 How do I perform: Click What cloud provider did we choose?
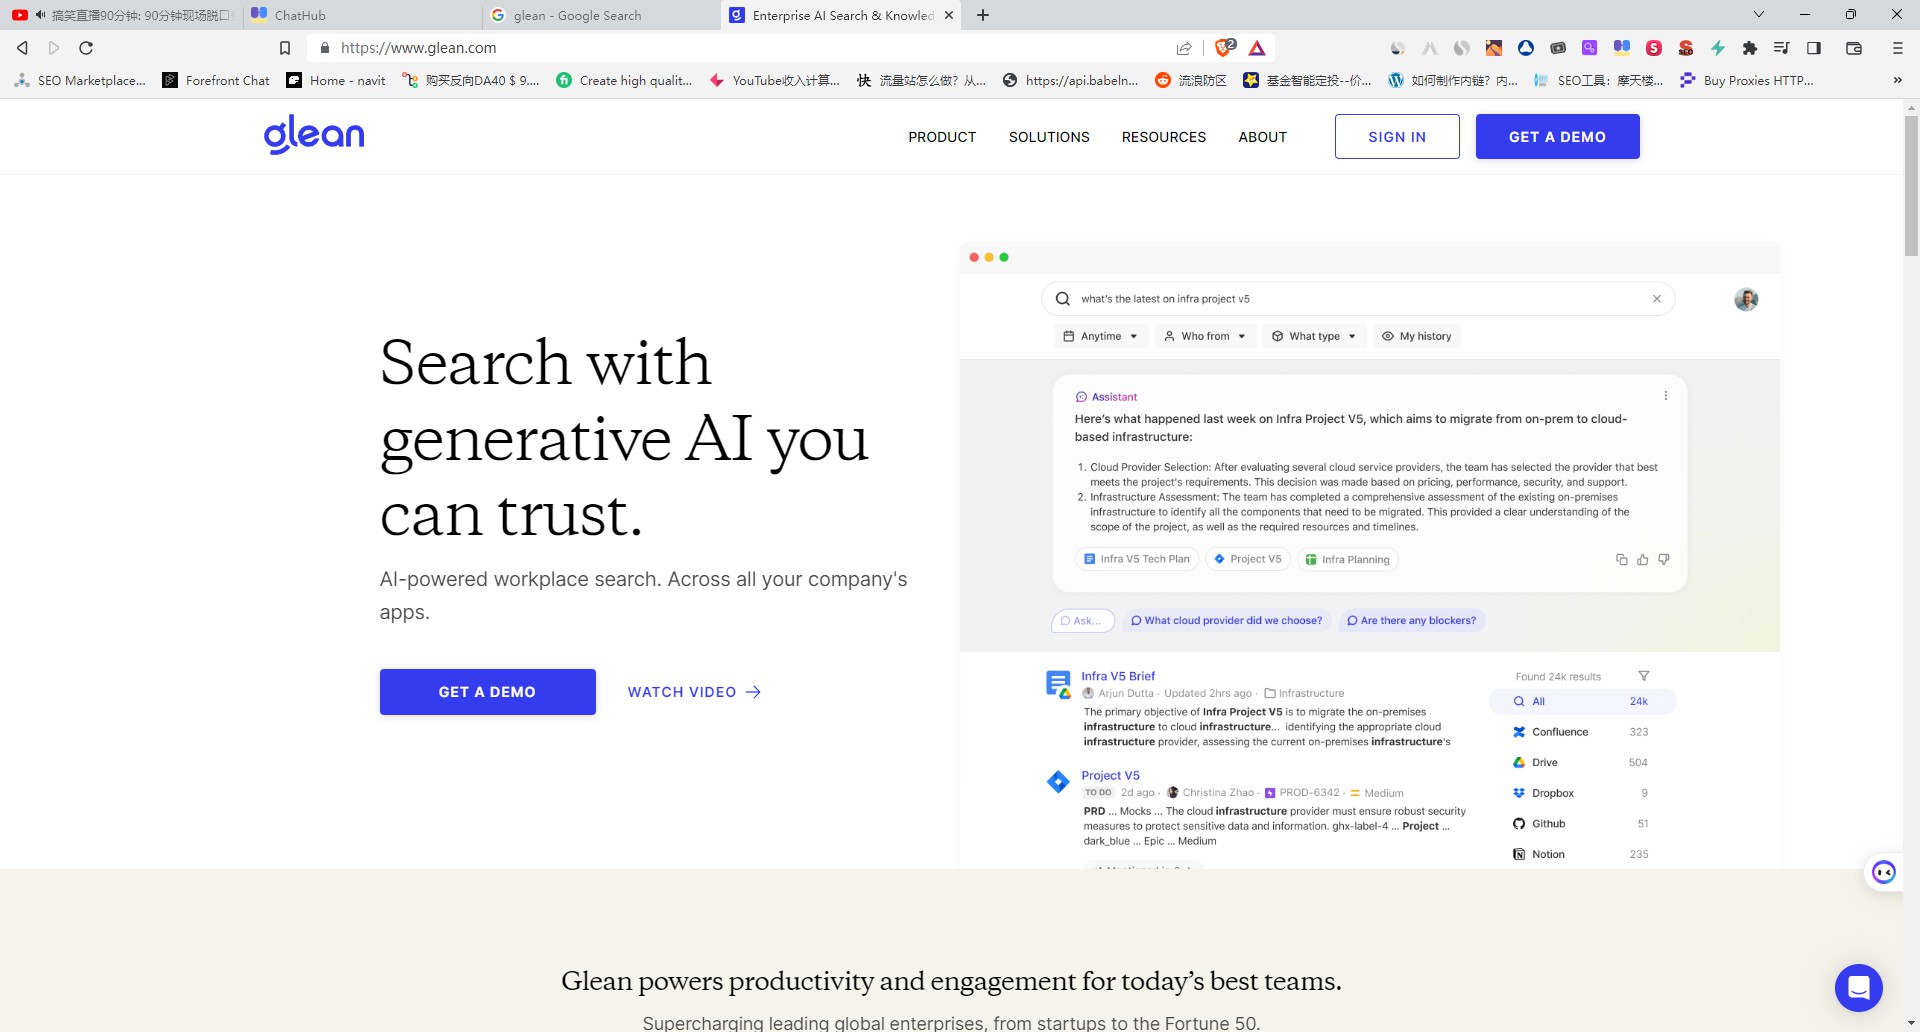click(1227, 621)
